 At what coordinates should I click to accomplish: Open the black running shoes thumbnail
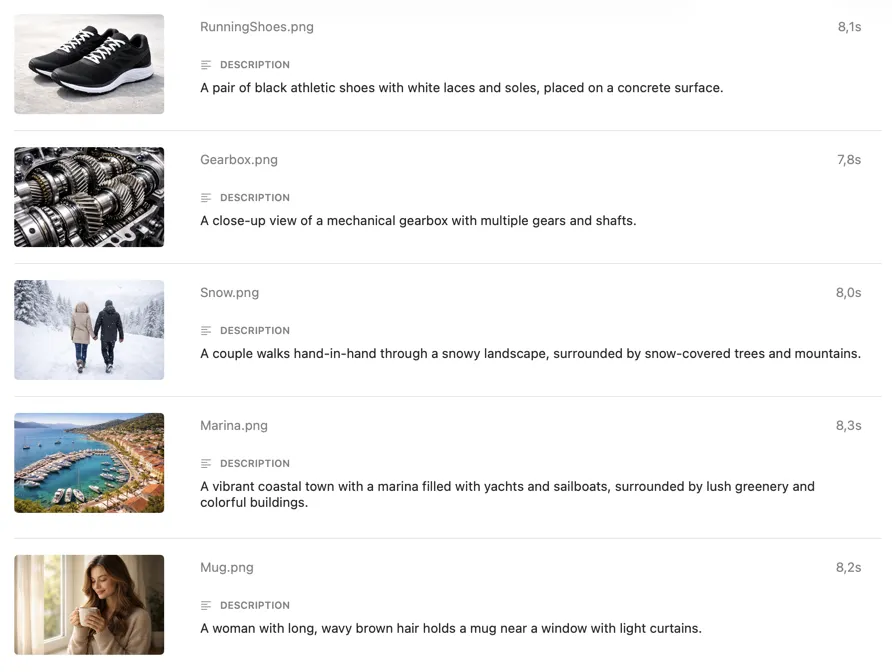tap(89, 64)
